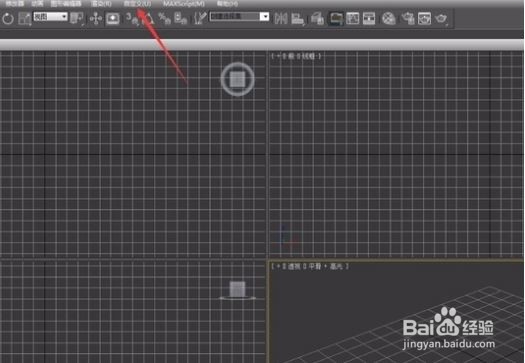Open the 修改器 menu
The image size is (525, 363).
(x=14, y=4)
